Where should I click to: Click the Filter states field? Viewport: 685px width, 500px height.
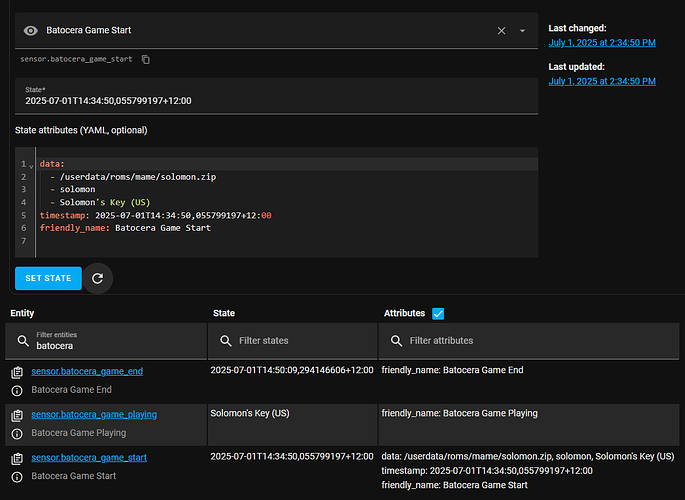coord(292,341)
